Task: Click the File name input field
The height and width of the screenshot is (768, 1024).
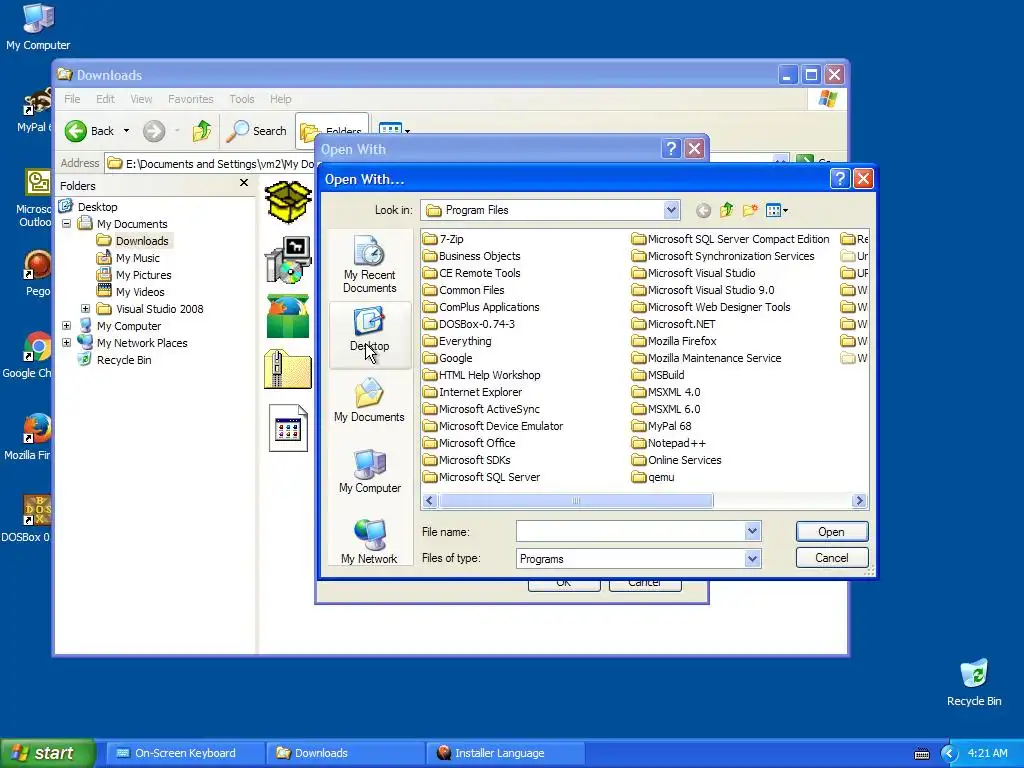Action: click(x=631, y=532)
